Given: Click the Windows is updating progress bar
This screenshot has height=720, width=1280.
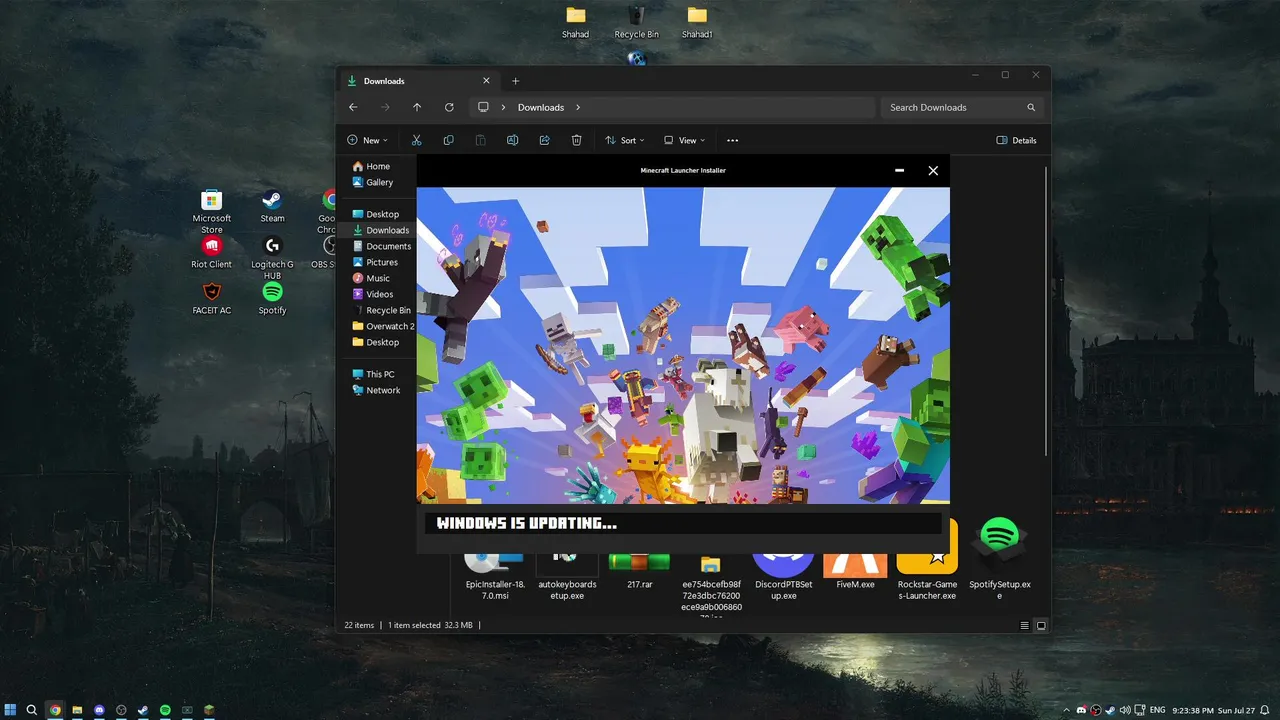Looking at the screenshot, I should click(x=683, y=523).
